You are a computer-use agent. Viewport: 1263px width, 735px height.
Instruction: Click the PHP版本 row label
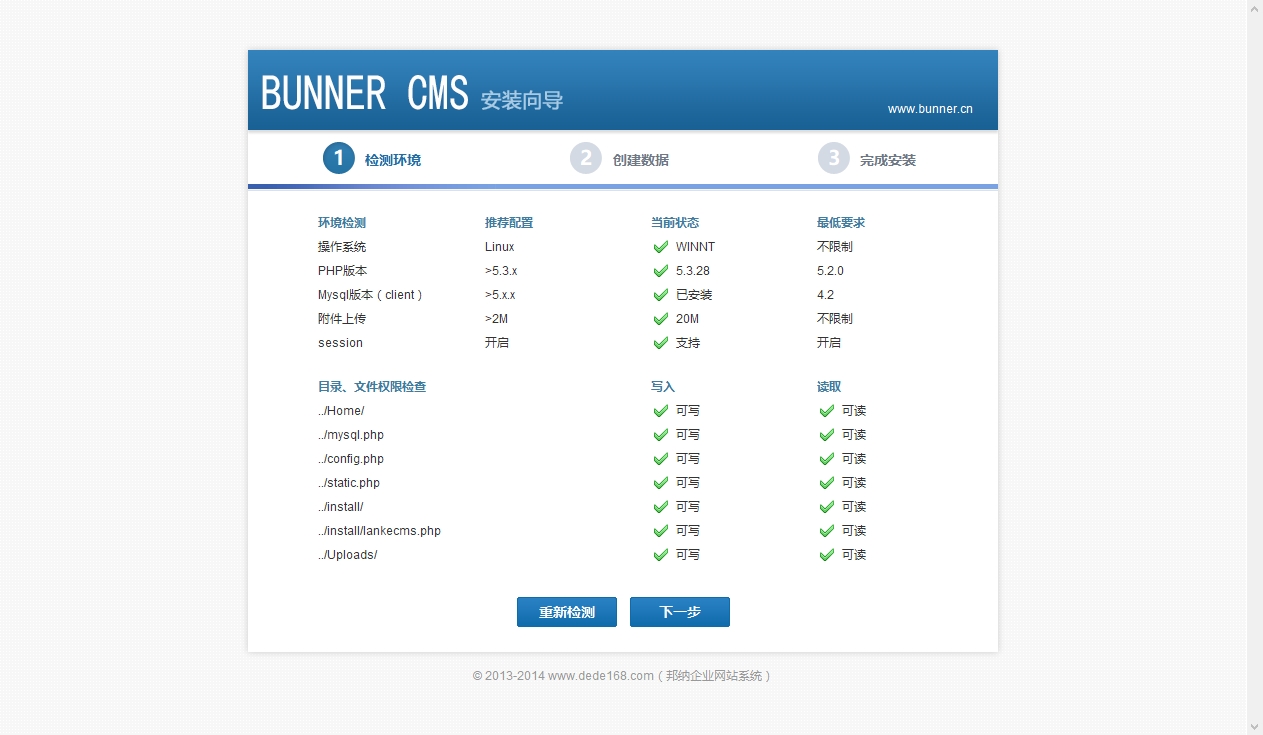(x=343, y=271)
